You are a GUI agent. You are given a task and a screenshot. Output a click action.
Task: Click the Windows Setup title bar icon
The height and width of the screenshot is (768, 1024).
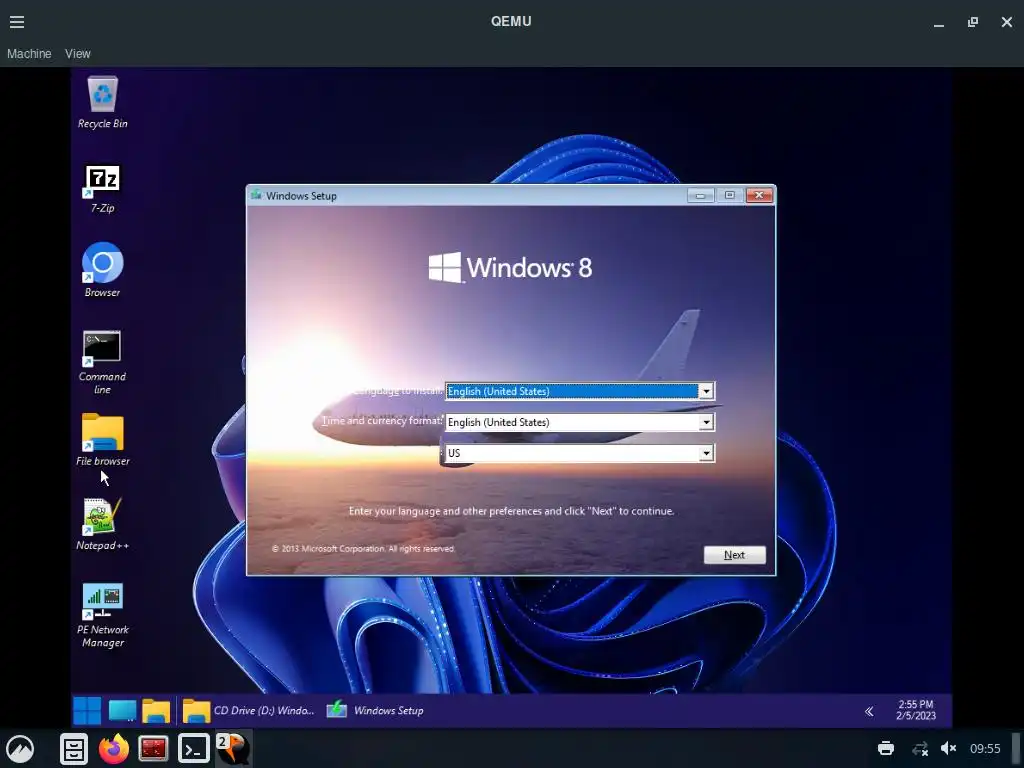(x=257, y=195)
